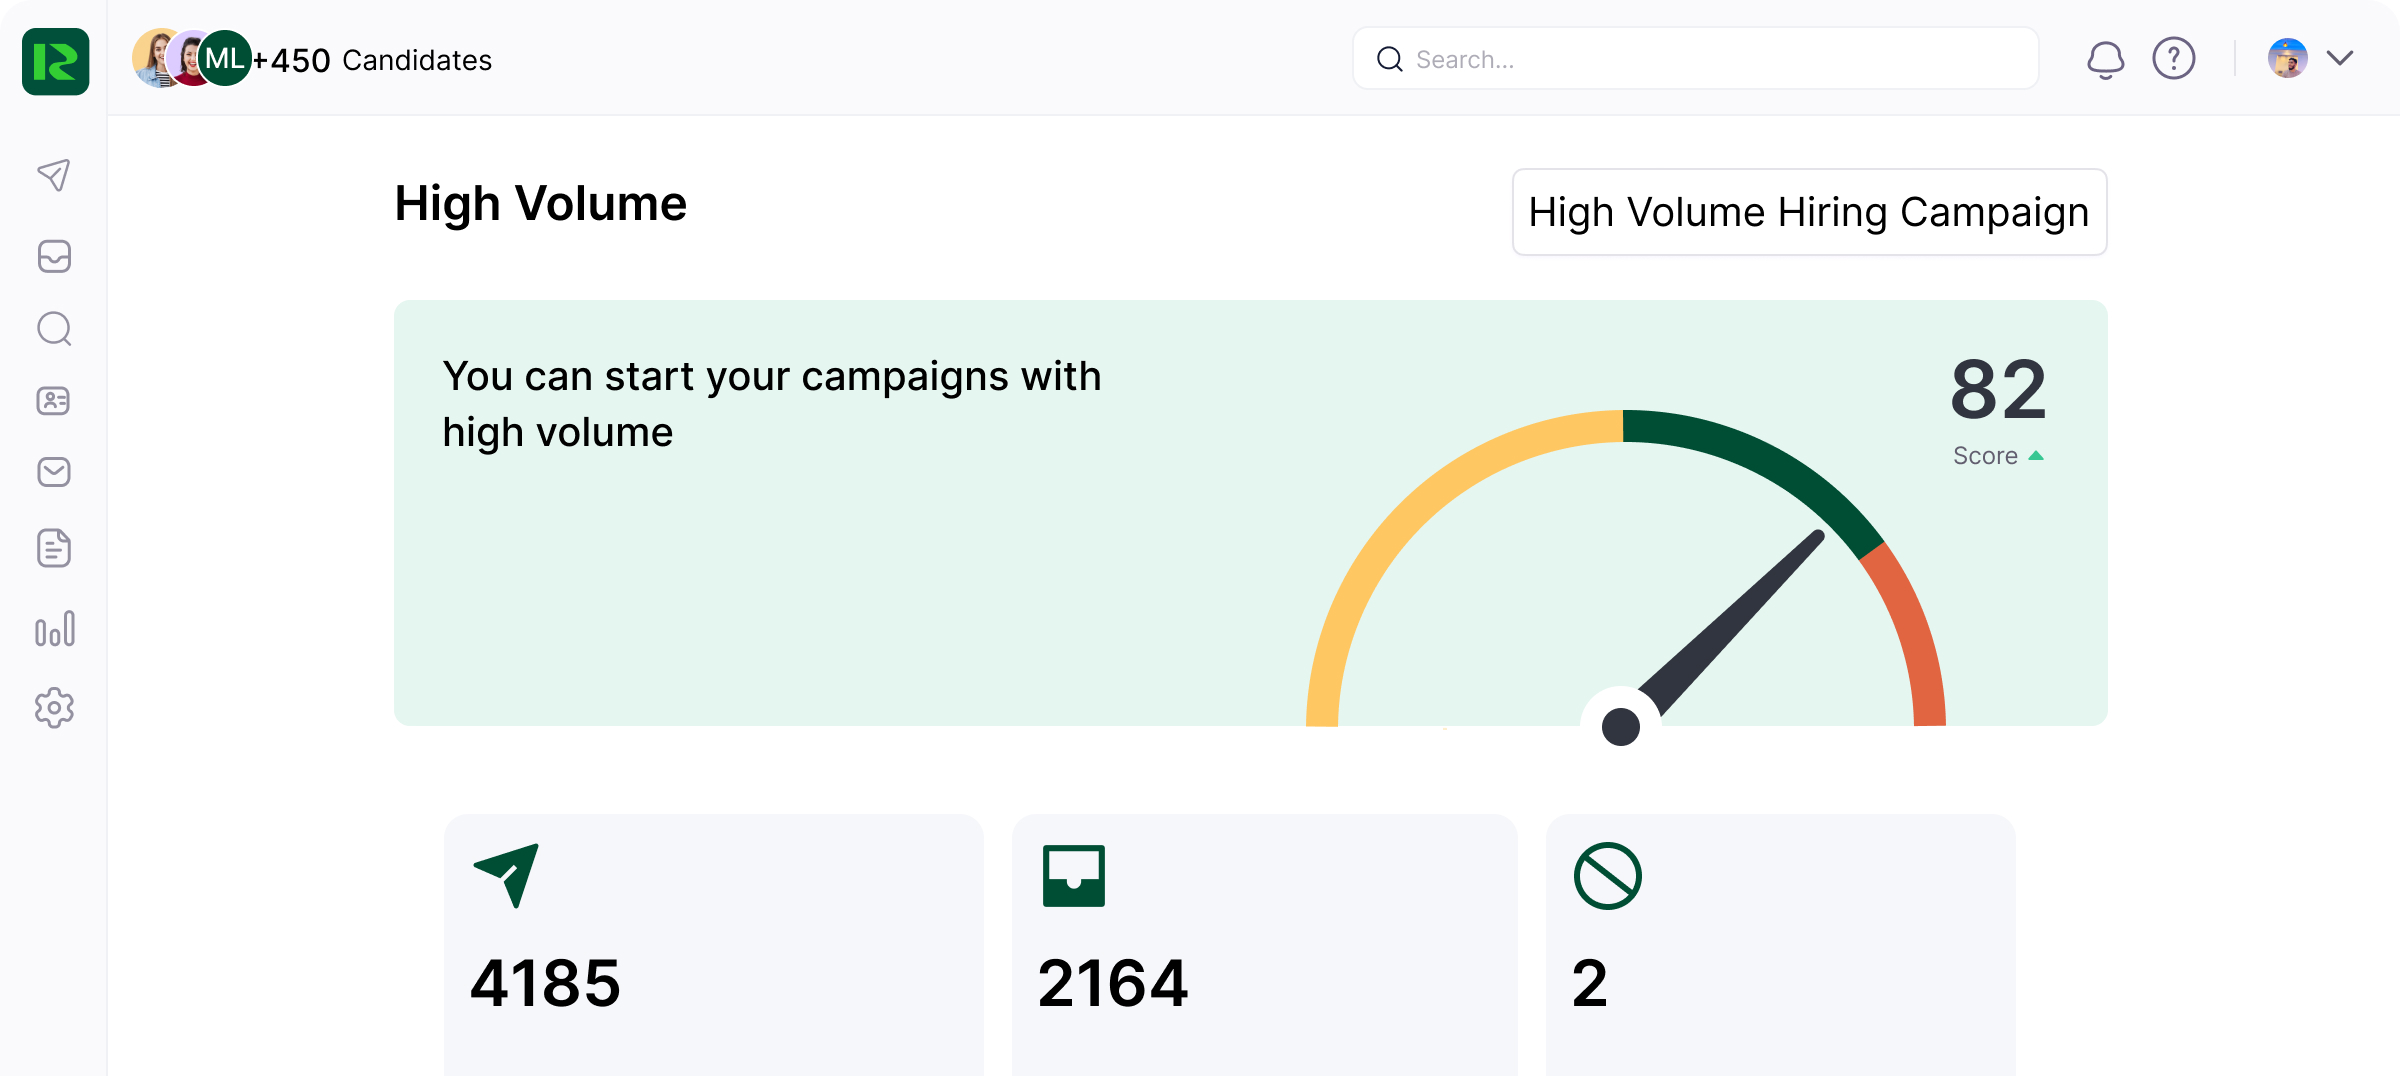Image resolution: width=2400 pixels, height=1076 pixels.
Task: Open the analytics bar chart sidebar icon
Action: click(54, 629)
